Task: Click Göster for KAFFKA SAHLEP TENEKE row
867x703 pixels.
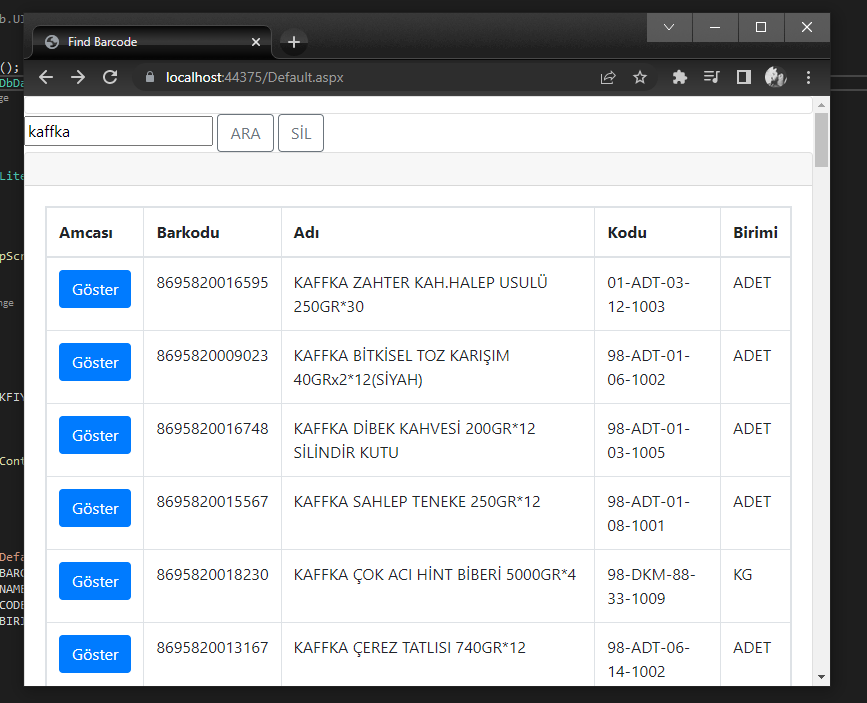Action: (95, 508)
